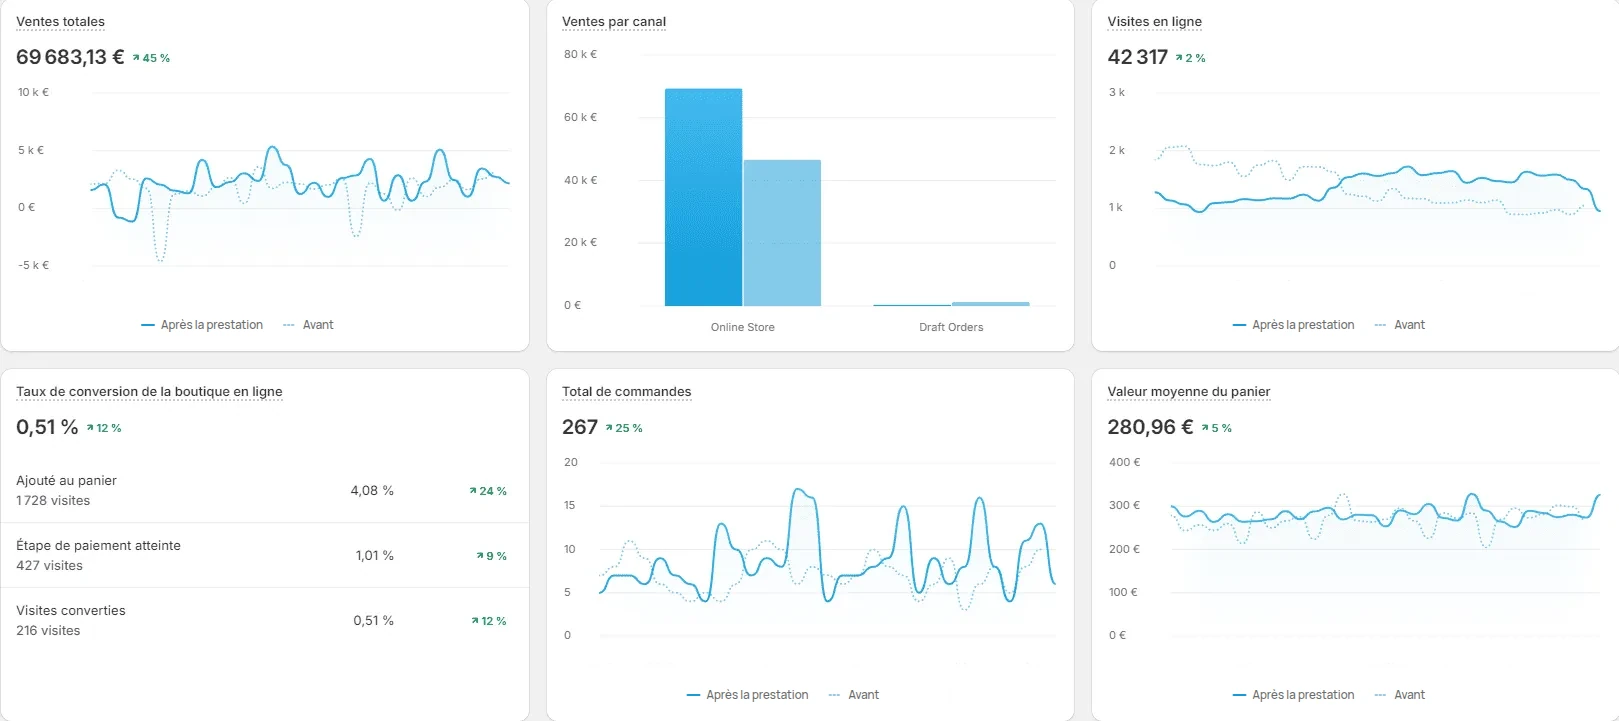Click the 45 % increase indicator
Screen dimensions: 1619x721
click(151, 58)
